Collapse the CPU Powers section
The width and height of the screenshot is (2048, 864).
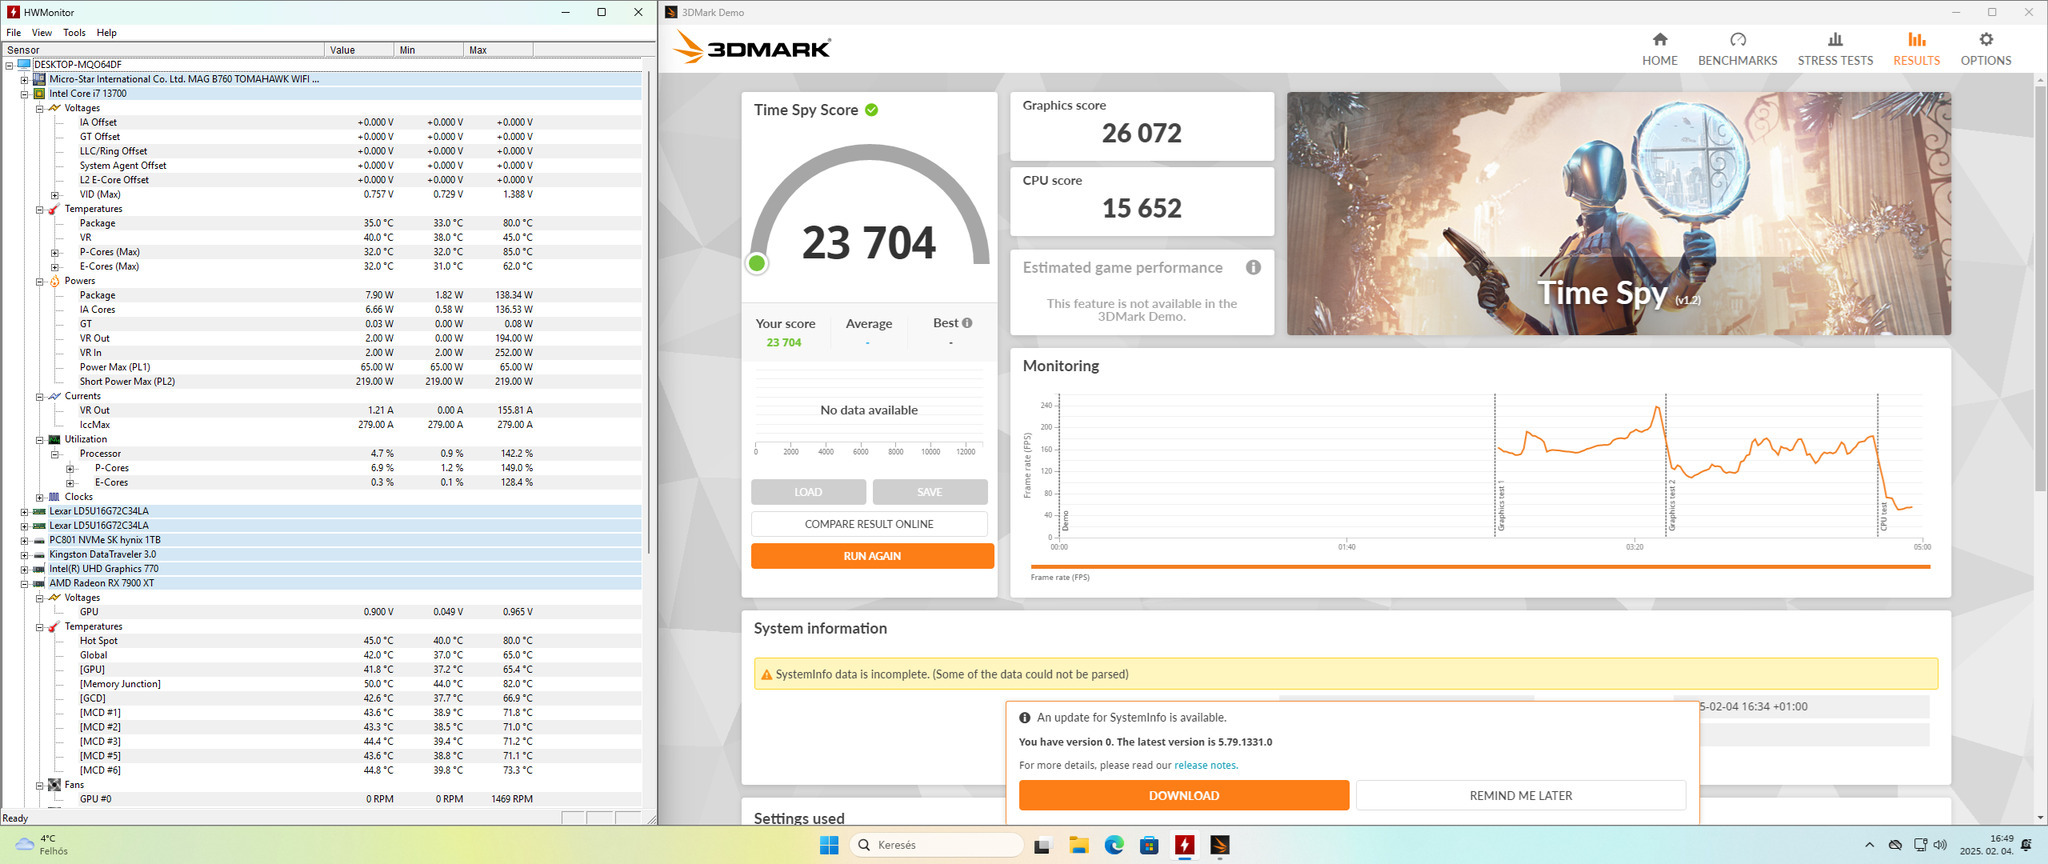click(40, 281)
